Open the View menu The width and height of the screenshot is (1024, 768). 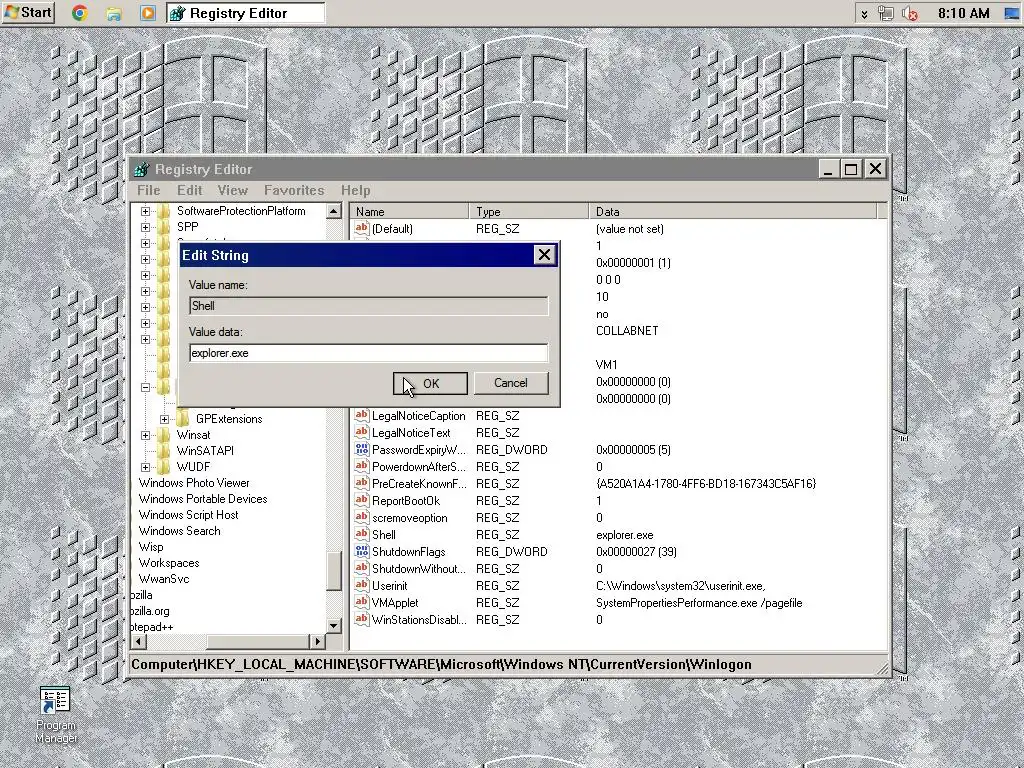tap(232, 190)
